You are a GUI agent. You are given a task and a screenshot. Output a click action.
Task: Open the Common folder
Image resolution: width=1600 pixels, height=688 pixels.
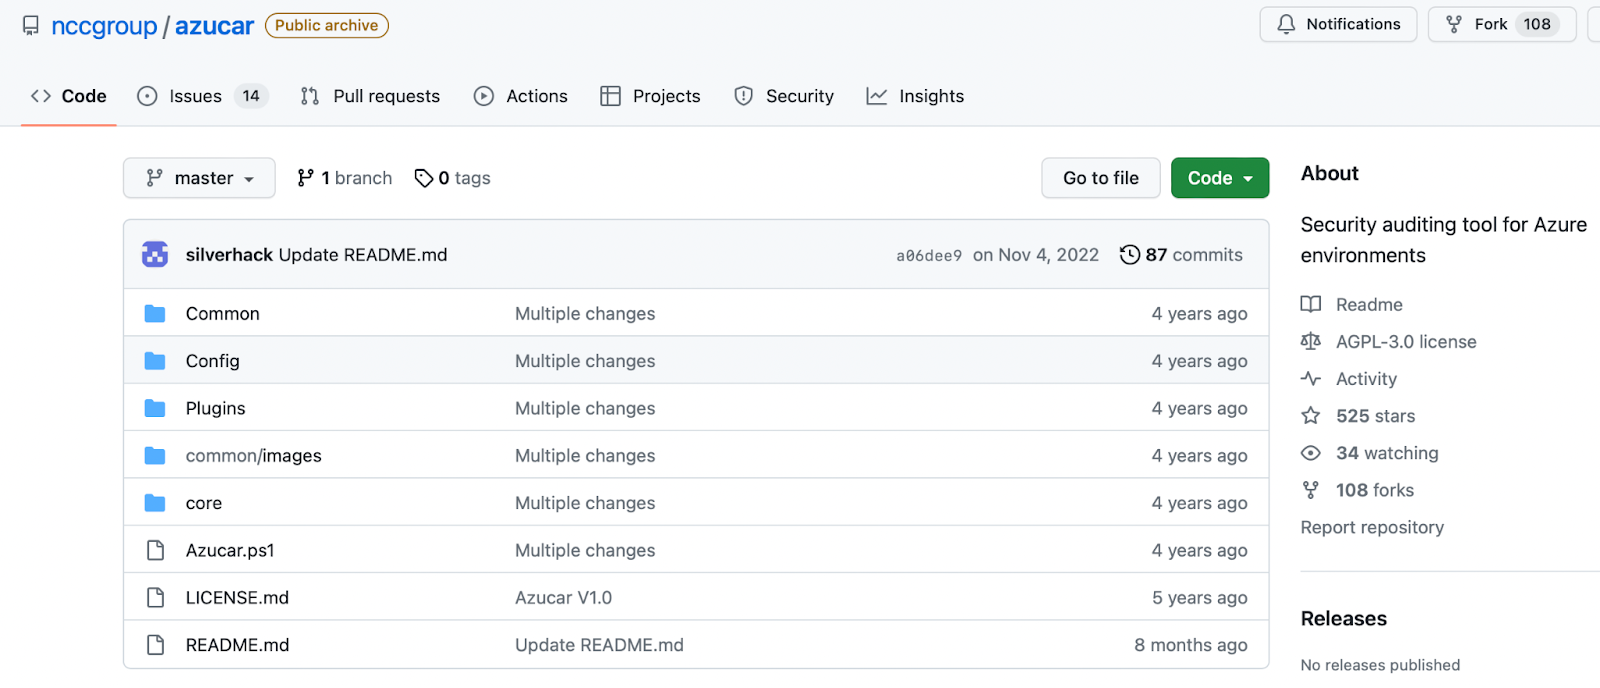pos(223,314)
